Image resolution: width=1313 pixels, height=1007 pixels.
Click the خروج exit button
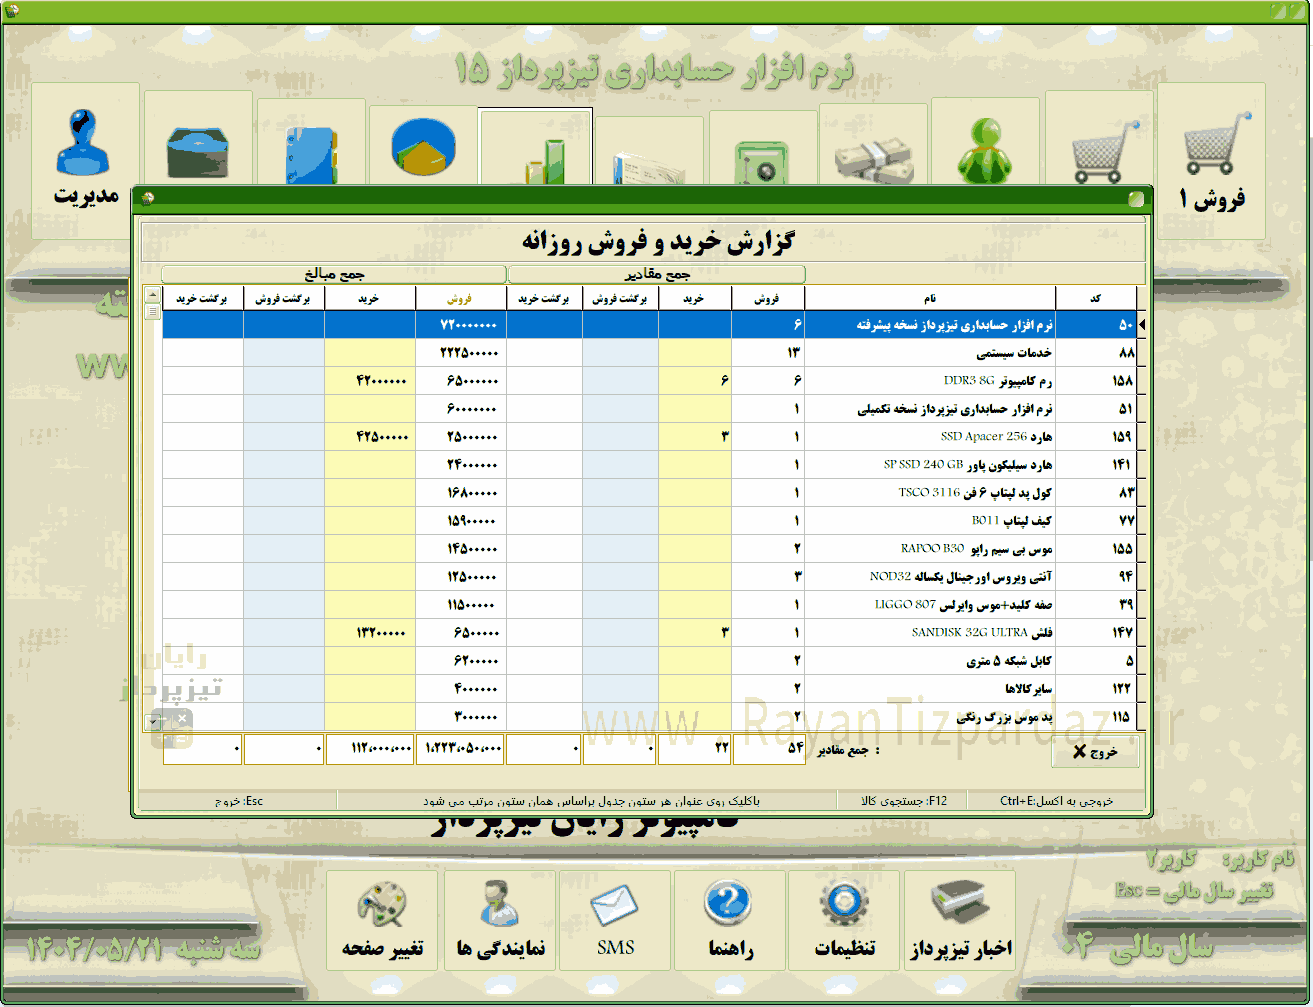point(1095,752)
